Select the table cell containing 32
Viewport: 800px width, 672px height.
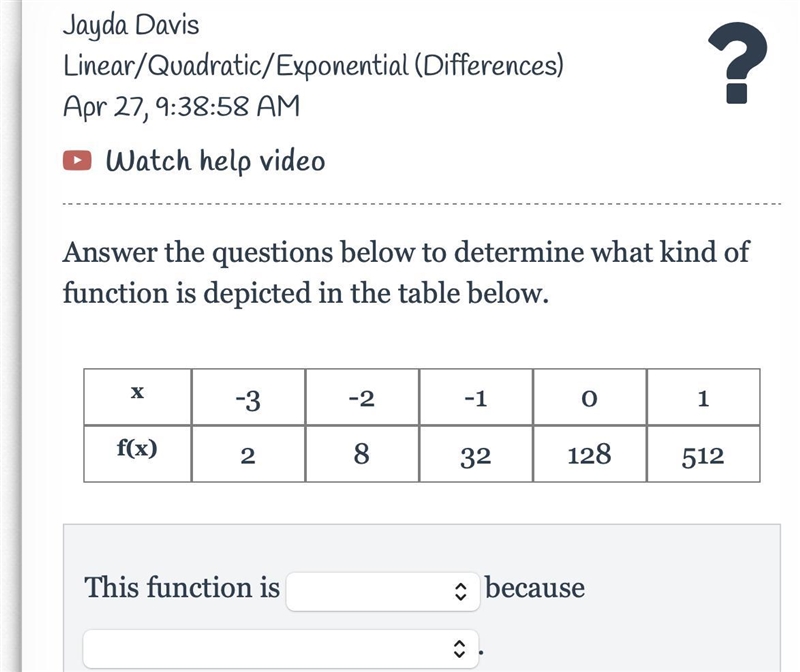476,454
